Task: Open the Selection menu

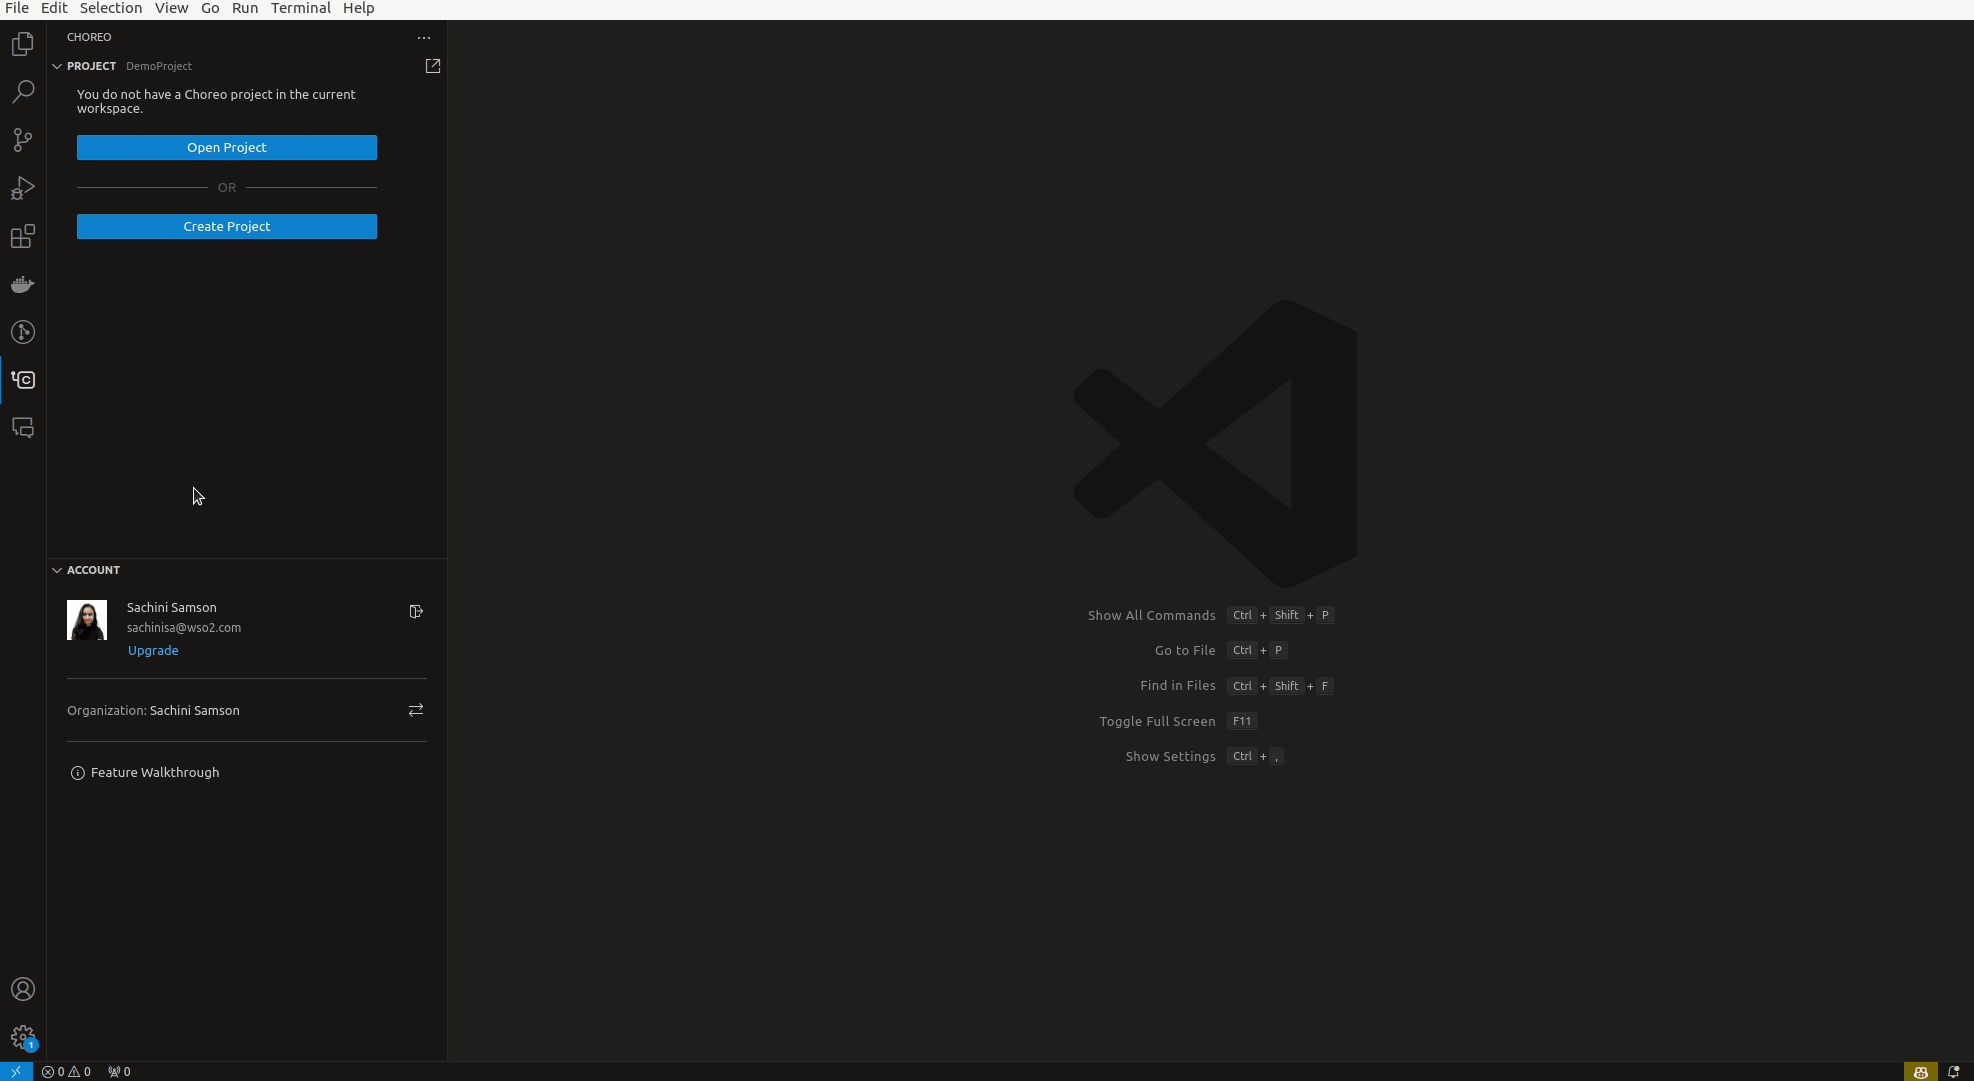Action: click(110, 8)
